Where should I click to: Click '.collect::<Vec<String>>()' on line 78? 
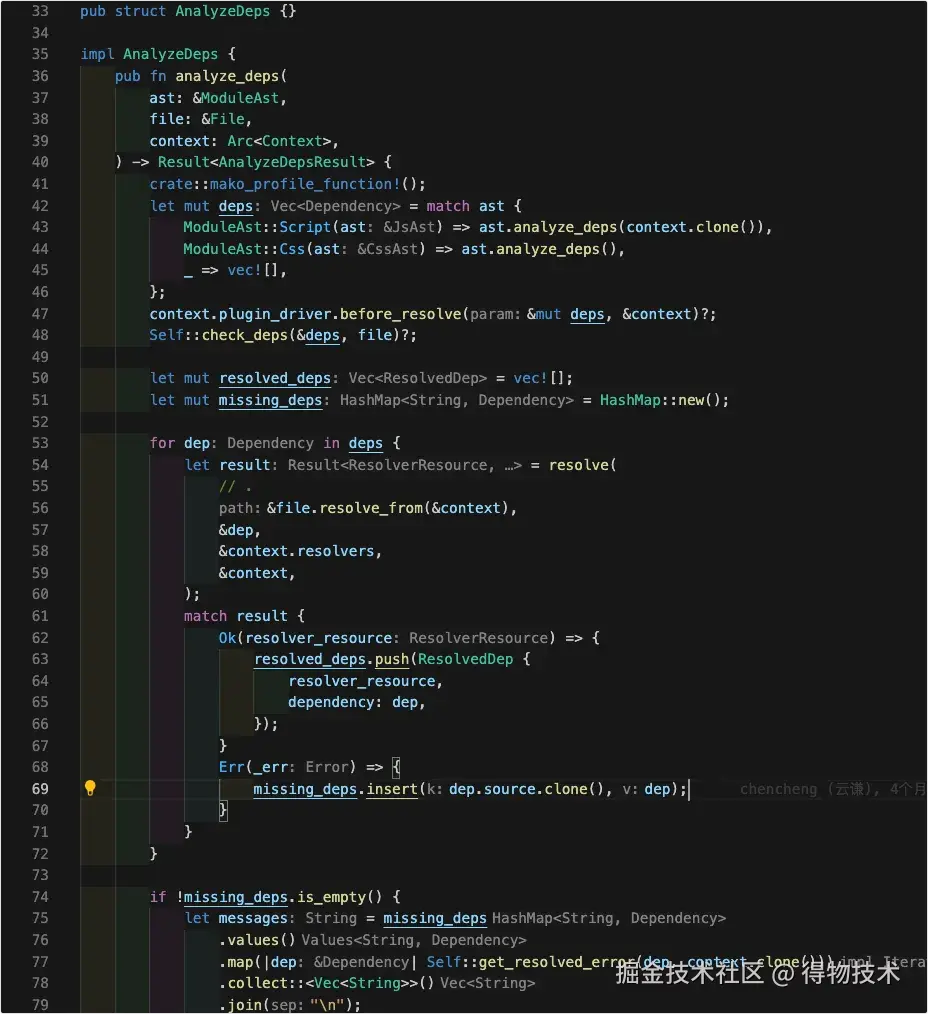(x=327, y=983)
